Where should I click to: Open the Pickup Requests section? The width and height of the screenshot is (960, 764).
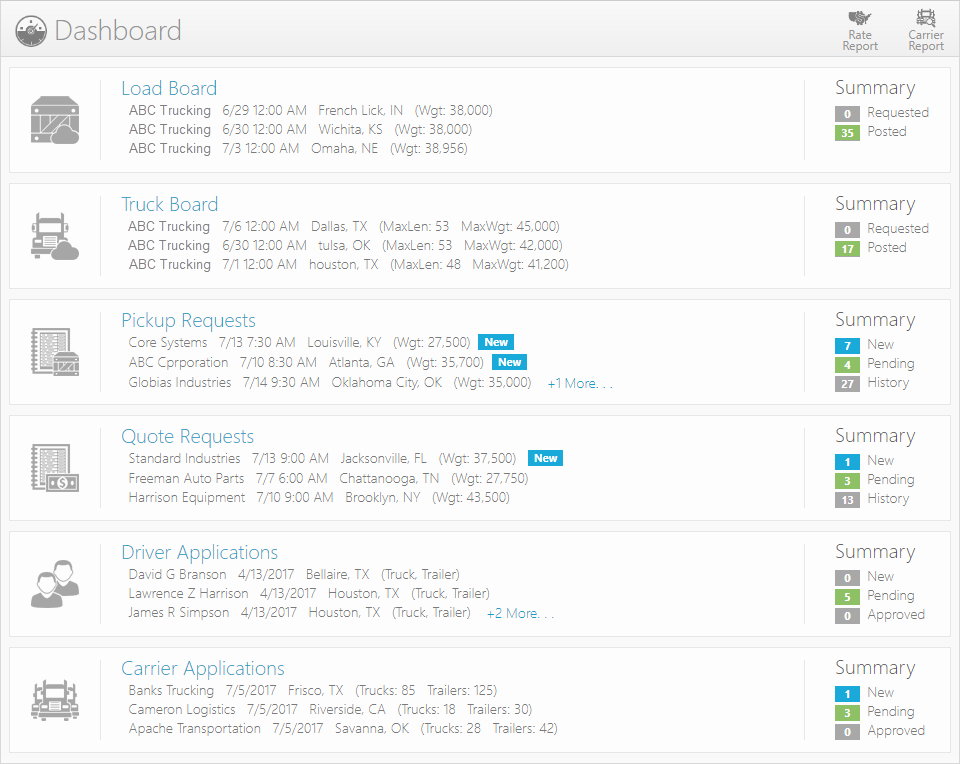click(x=189, y=321)
